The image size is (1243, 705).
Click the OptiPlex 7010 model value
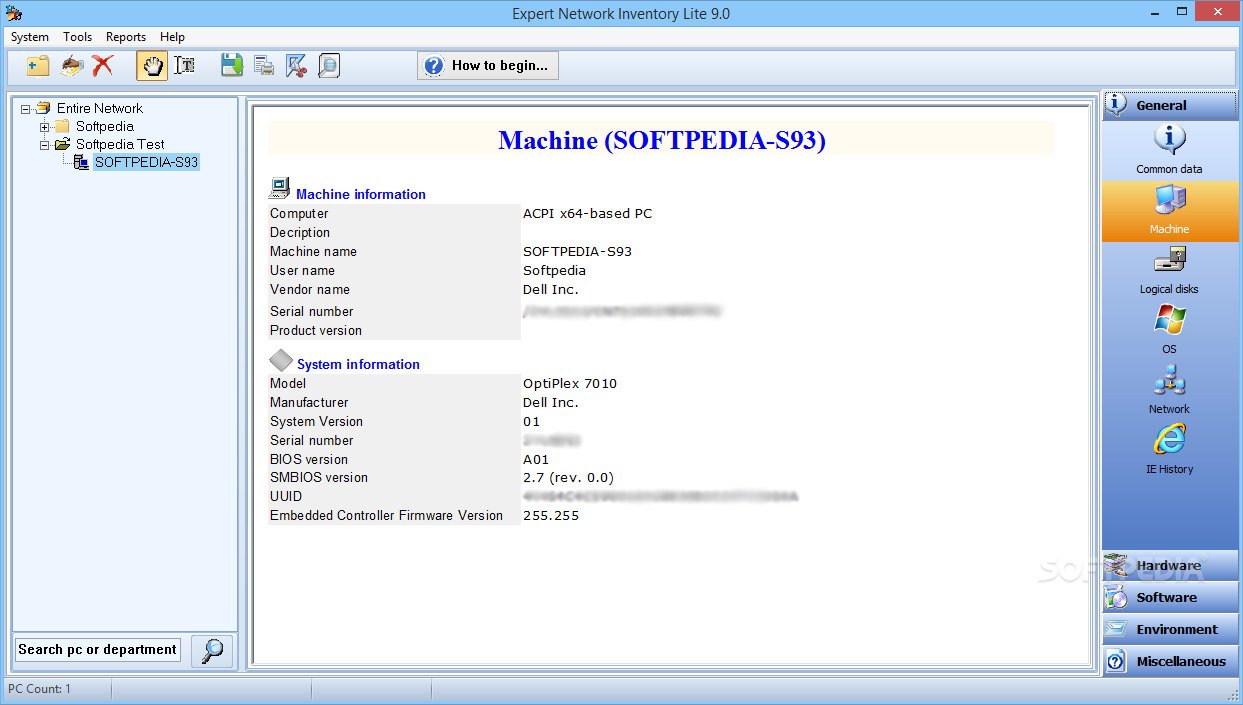pyautogui.click(x=570, y=383)
